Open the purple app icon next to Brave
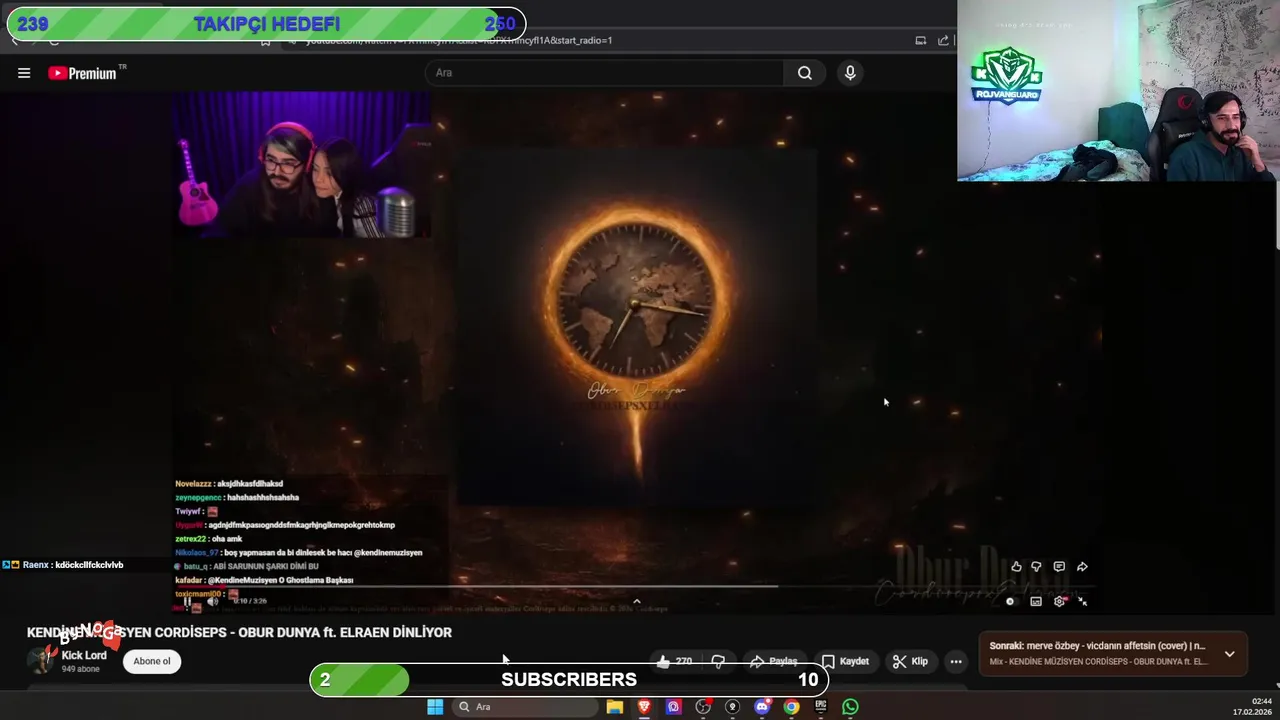1280x720 pixels. (673, 707)
